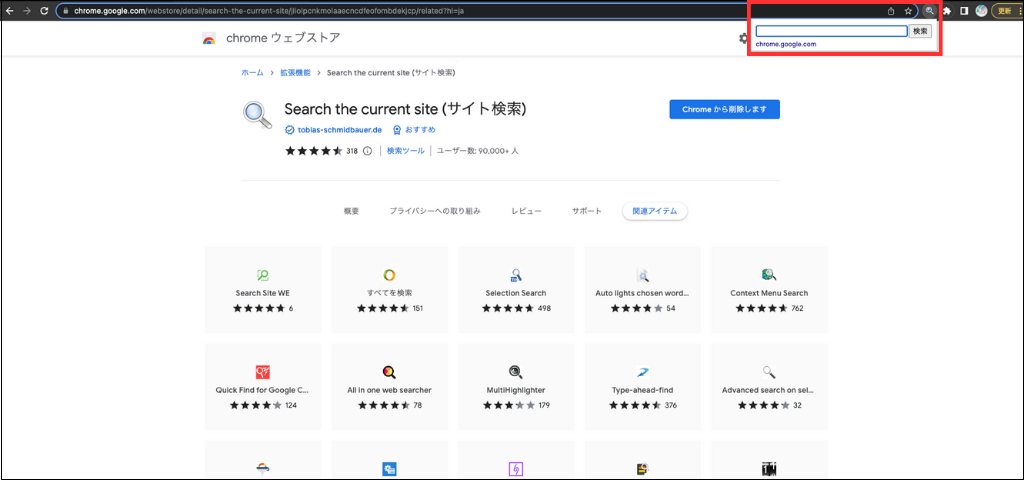This screenshot has width=1024, height=480.
Task: Open the Advanced search on selection icon
Action: (x=769, y=372)
